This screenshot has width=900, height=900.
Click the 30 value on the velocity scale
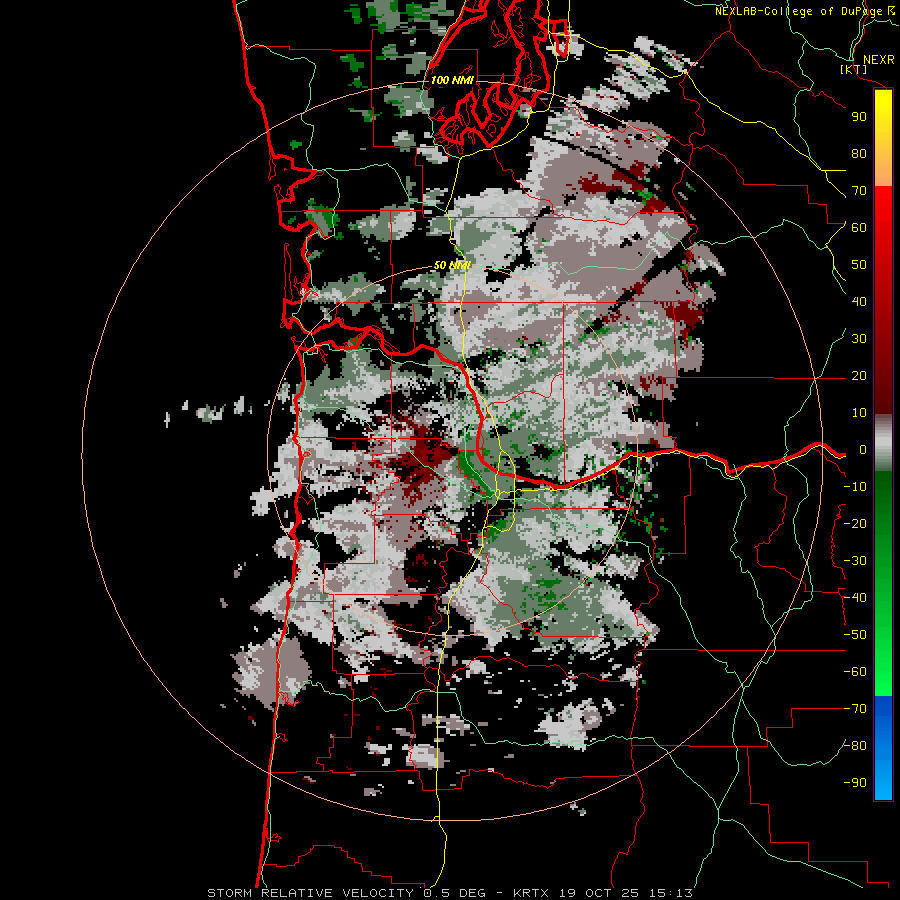pyautogui.click(x=859, y=339)
